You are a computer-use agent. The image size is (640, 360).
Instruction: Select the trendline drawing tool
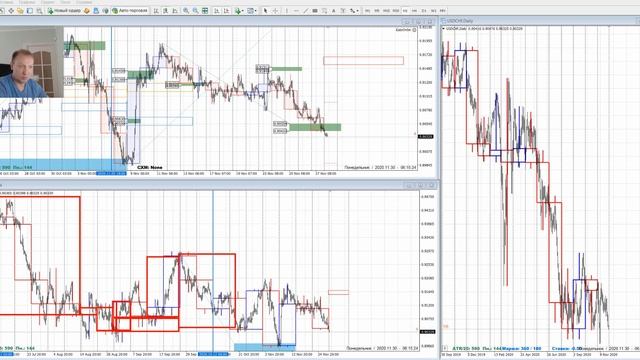coord(305,11)
